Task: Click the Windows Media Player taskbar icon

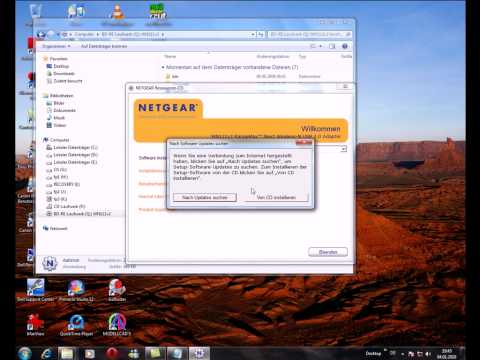Action: [89, 353]
